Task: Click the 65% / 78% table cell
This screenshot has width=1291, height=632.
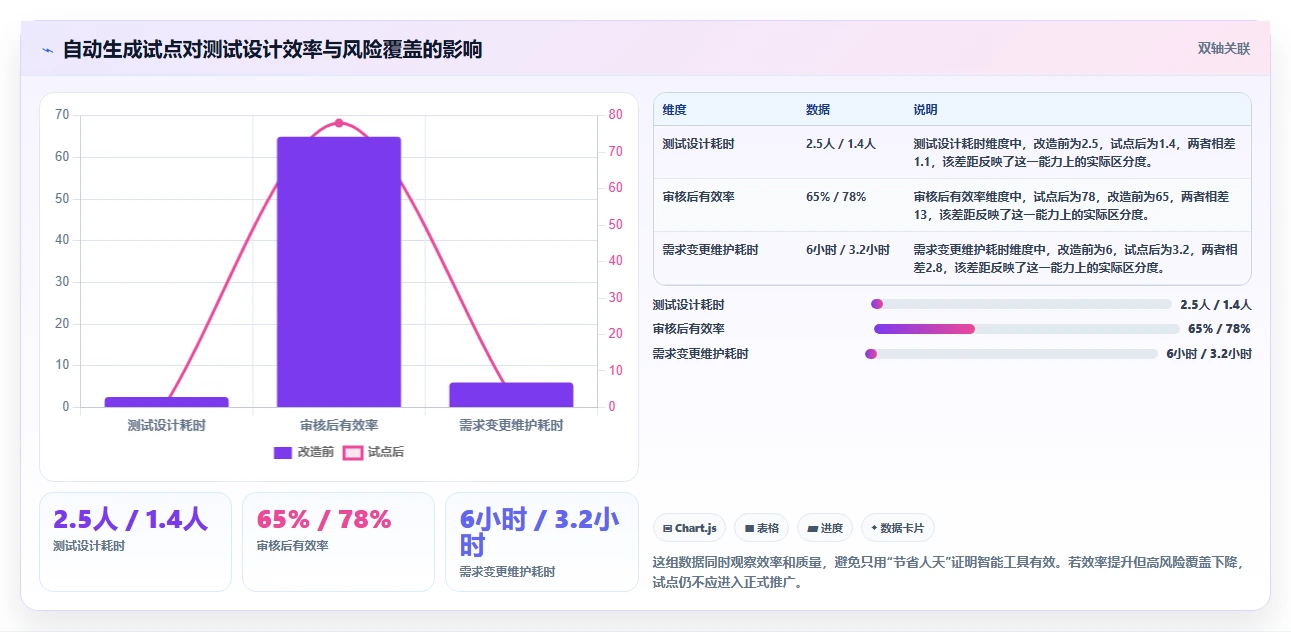Action: click(x=835, y=197)
